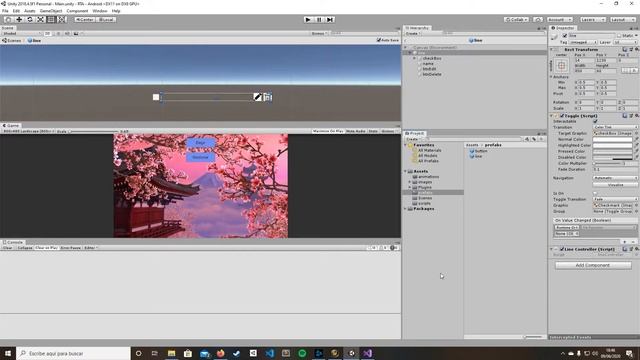Pause the game playback
The image size is (640, 360).
(319, 20)
